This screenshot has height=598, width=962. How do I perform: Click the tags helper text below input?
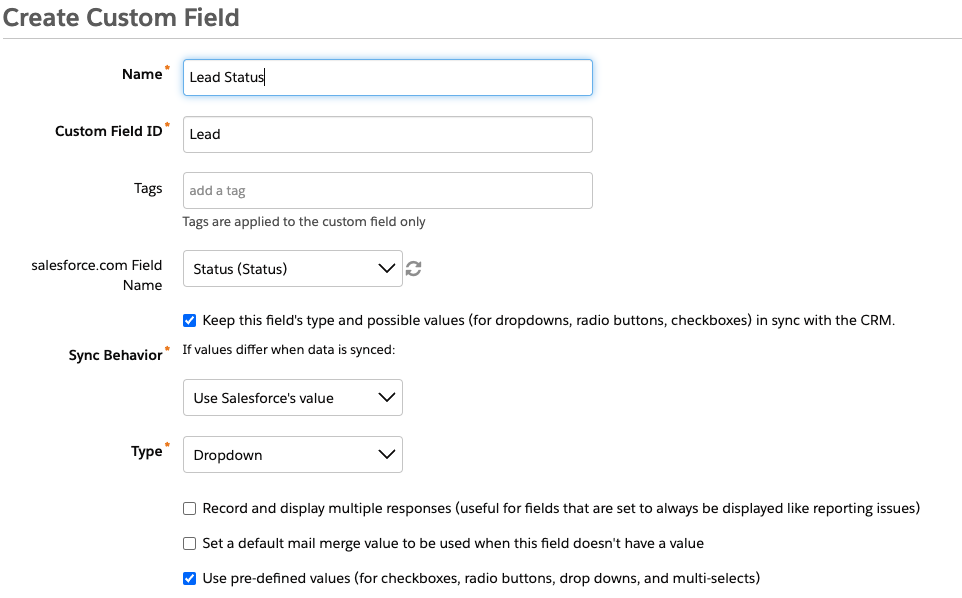click(x=304, y=222)
